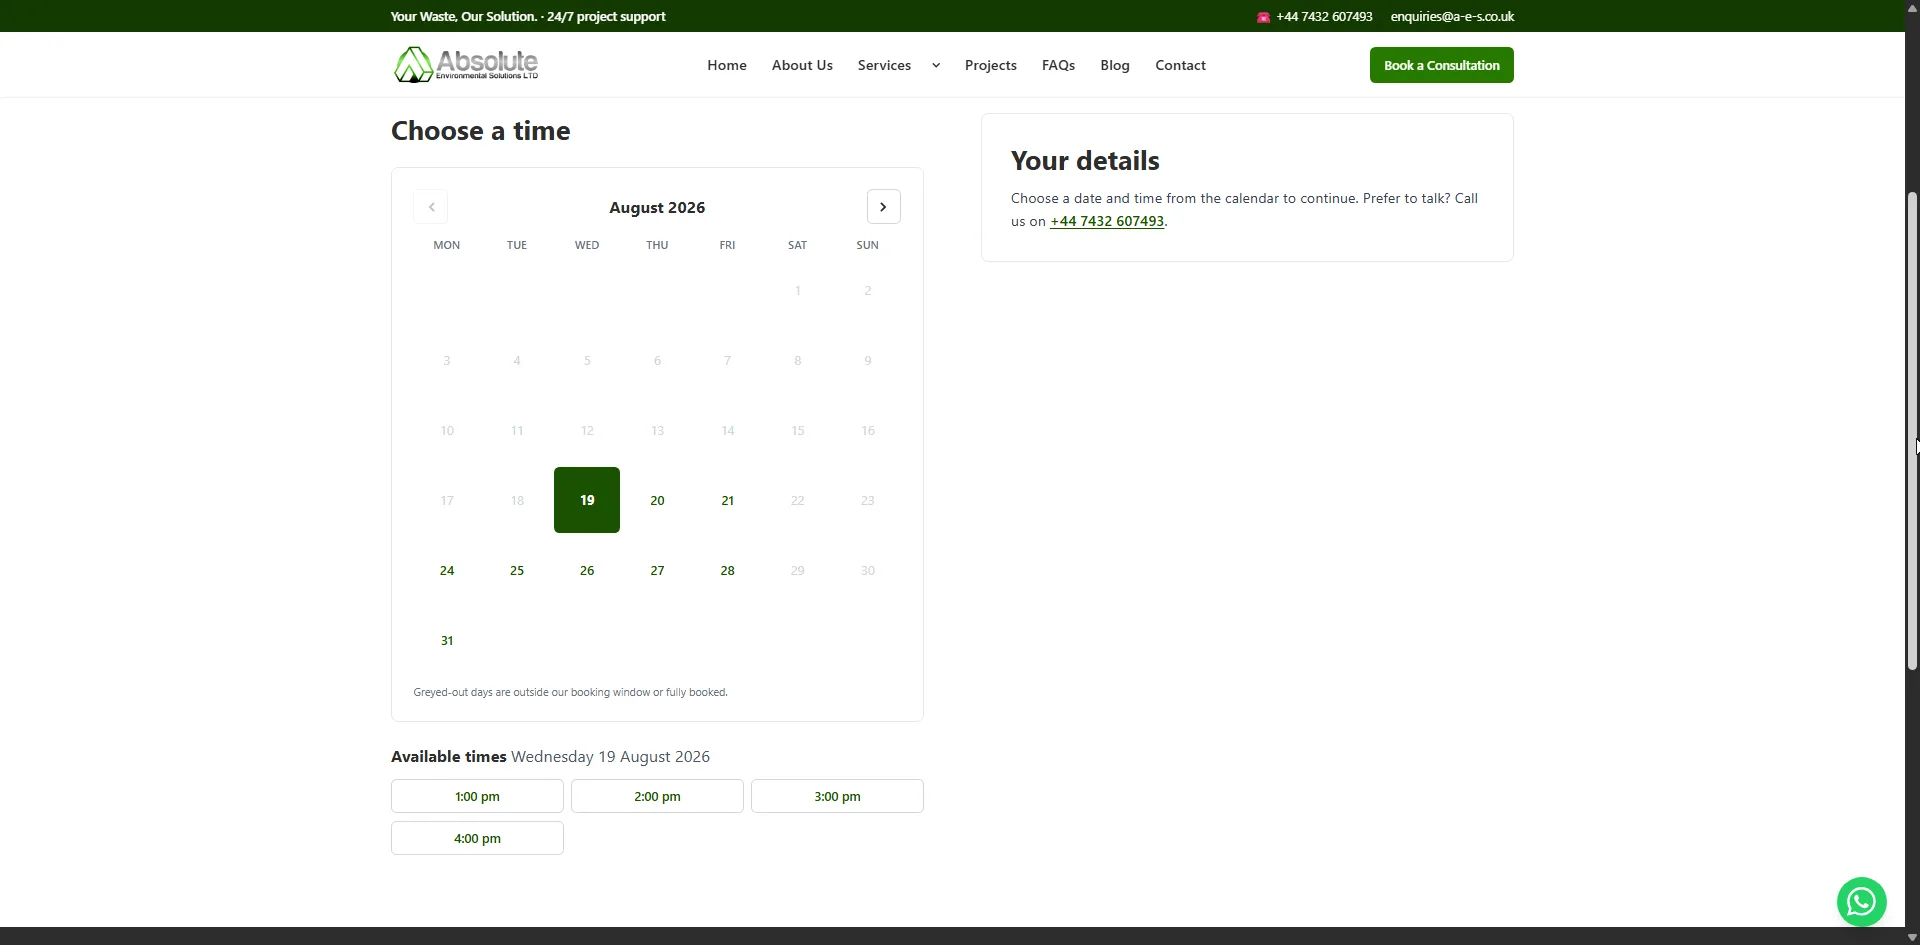This screenshot has width=1920, height=945.
Task: Click the Absolute Environmental Solutions logo
Action: [466, 65]
